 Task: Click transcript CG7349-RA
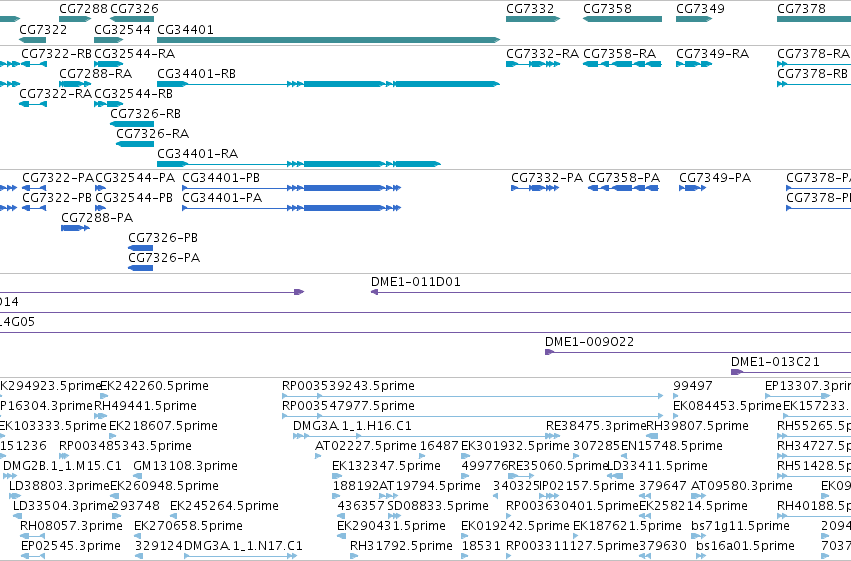pos(694,64)
